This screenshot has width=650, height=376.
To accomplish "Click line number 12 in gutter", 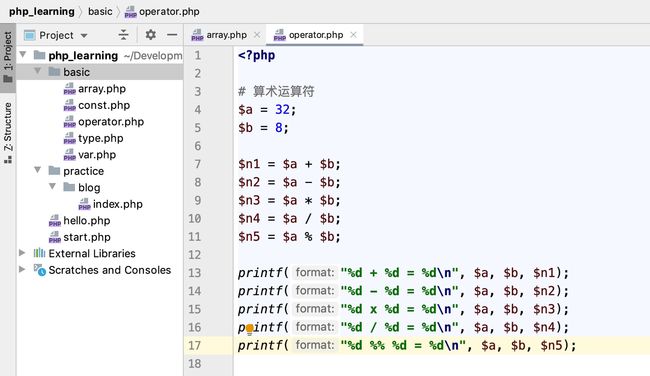I will pyautogui.click(x=195, y=255).
